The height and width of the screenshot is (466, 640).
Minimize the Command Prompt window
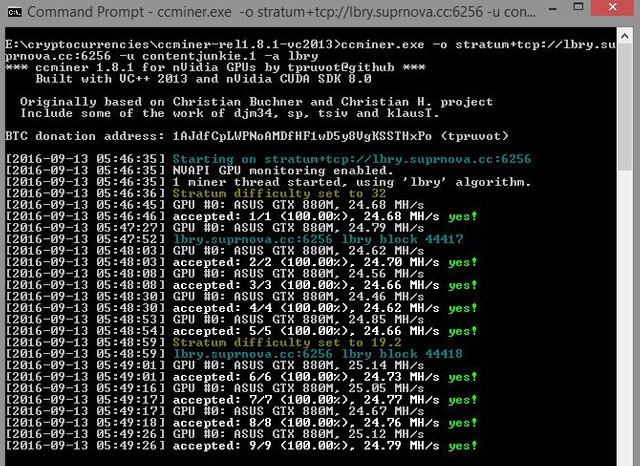tap(553, 8)
